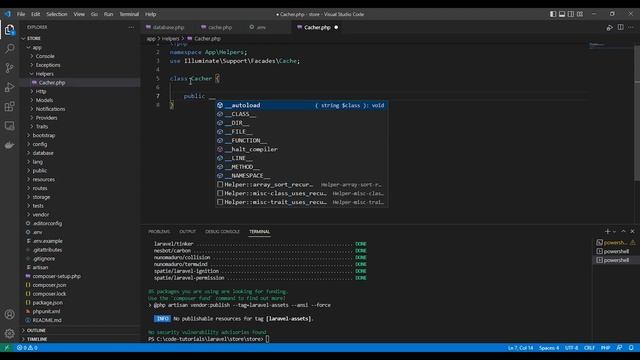Select the __CLASS__ suggestion

point(302,114)
